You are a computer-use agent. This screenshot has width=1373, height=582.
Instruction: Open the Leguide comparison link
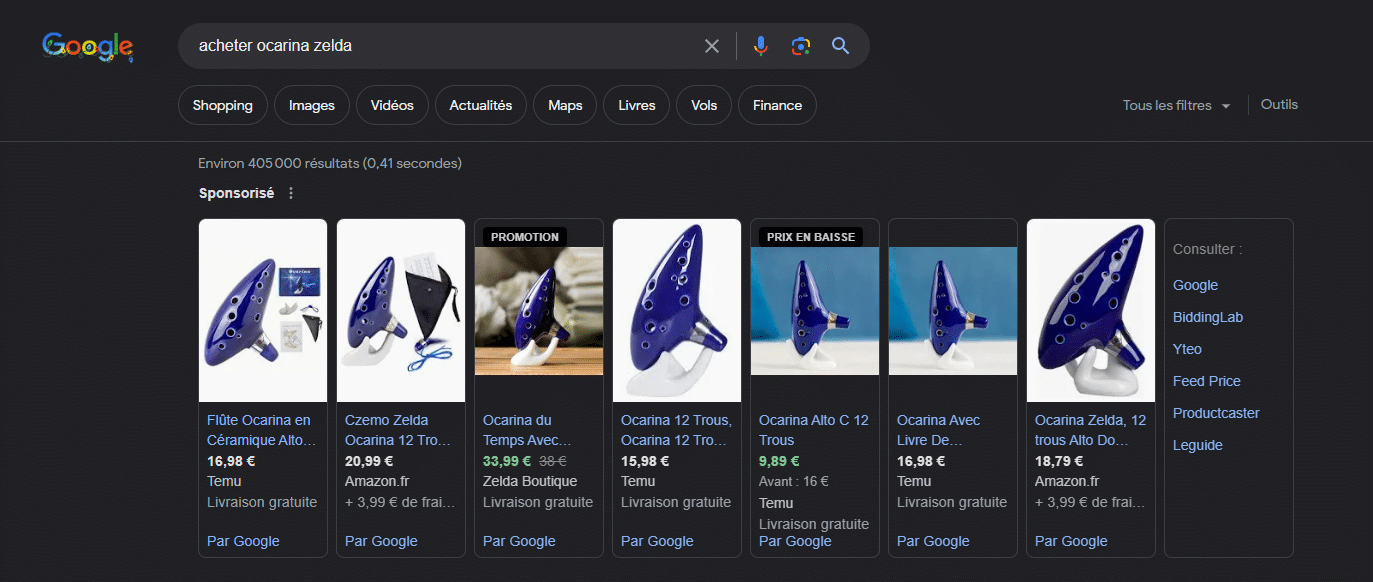point(1198,445)
